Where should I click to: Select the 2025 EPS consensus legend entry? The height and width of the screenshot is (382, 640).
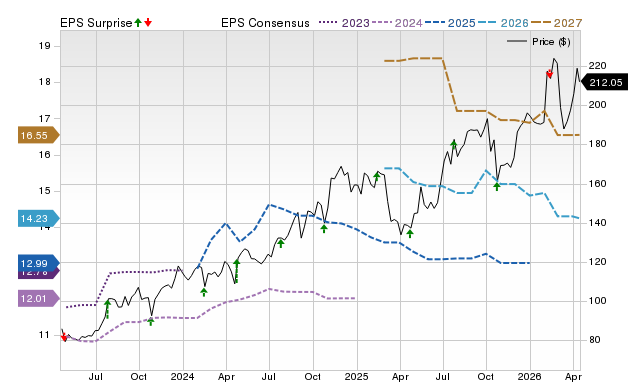point(450,23)
